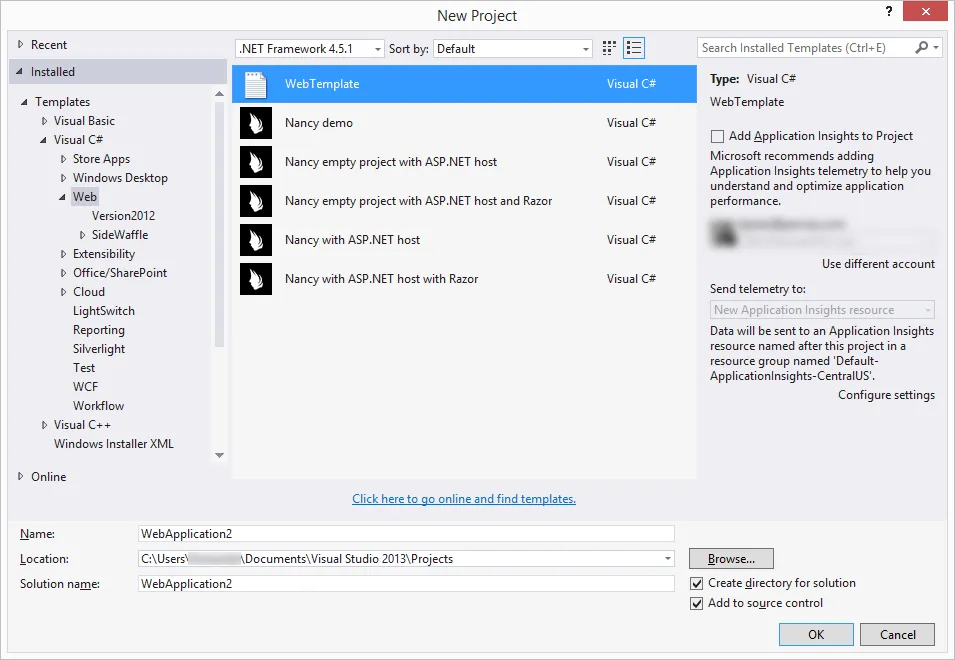Click the search magnifier icon

click(x=922, y=47)
